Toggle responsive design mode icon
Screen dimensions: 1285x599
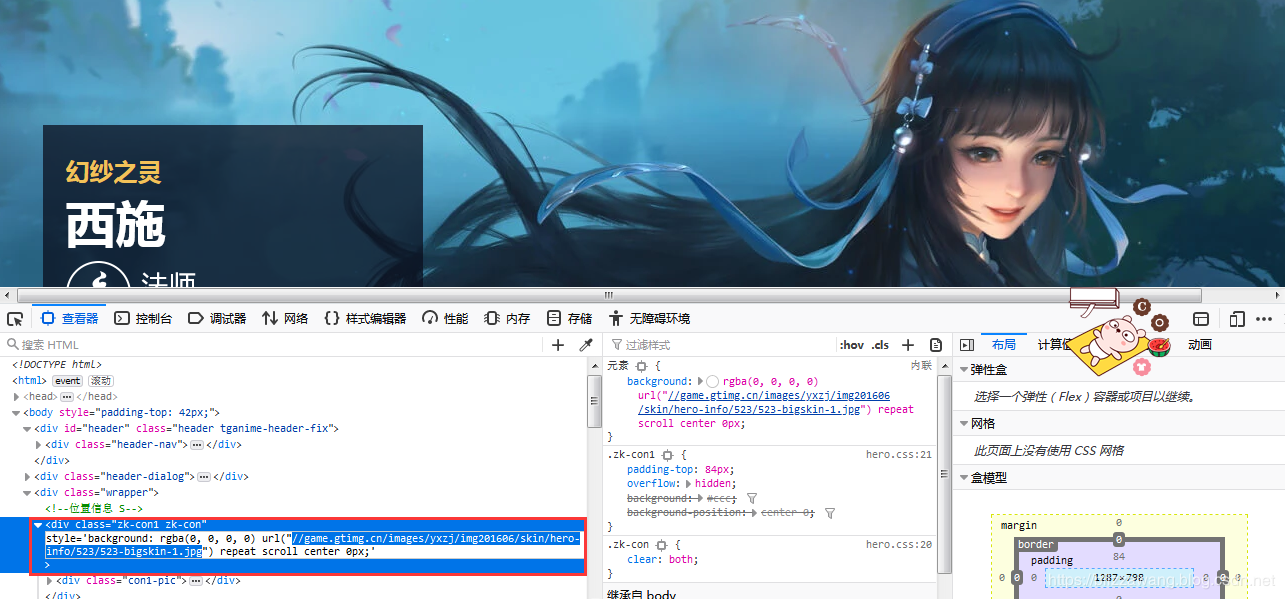tap(1236, 319)
